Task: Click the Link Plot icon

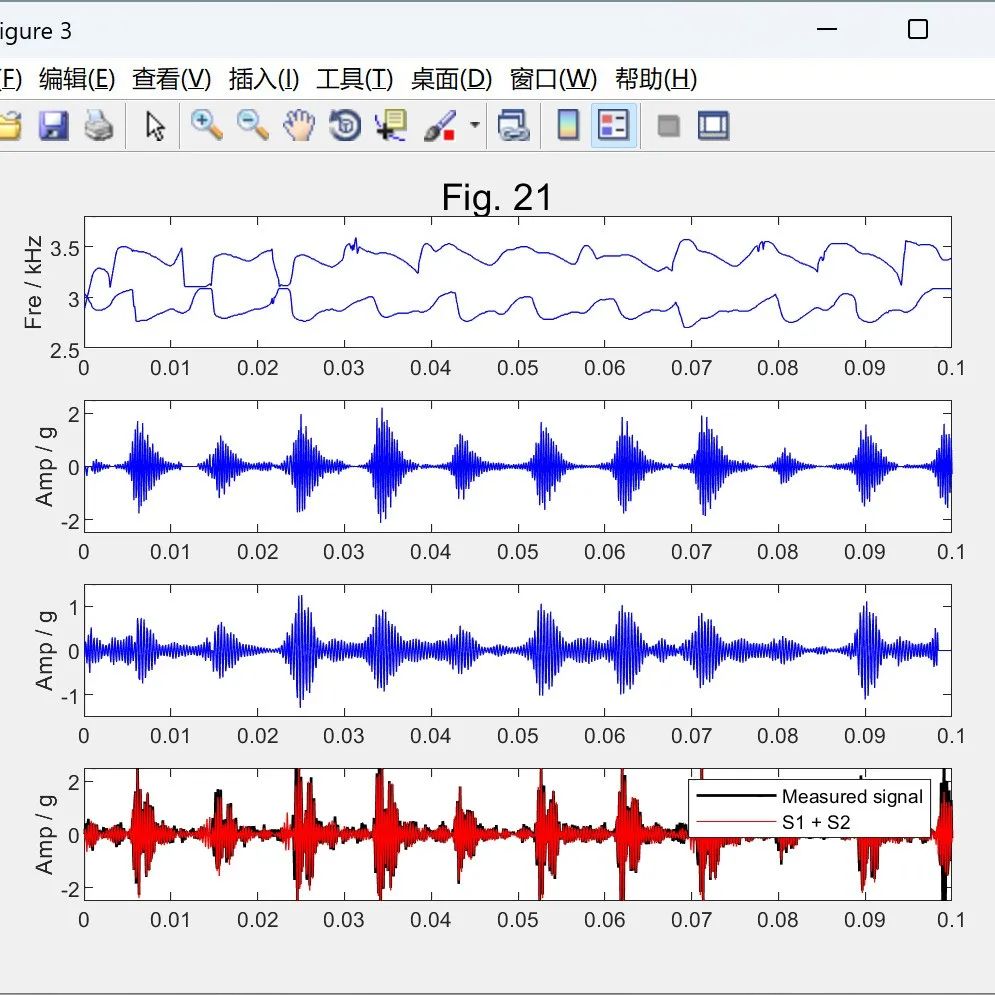Action: pos(513,125)
